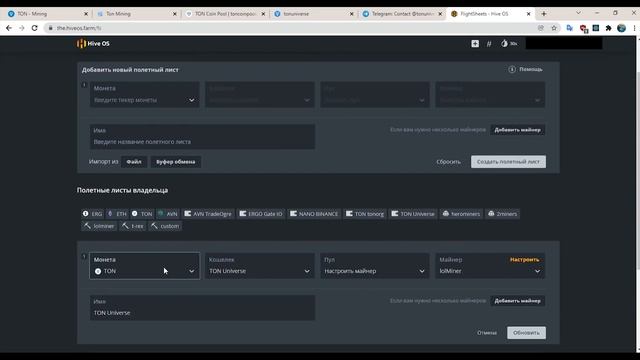This screenshot has height=360, width=640.
Task: Open the wallet dropdown in new flight sheet
Action: 260,95
